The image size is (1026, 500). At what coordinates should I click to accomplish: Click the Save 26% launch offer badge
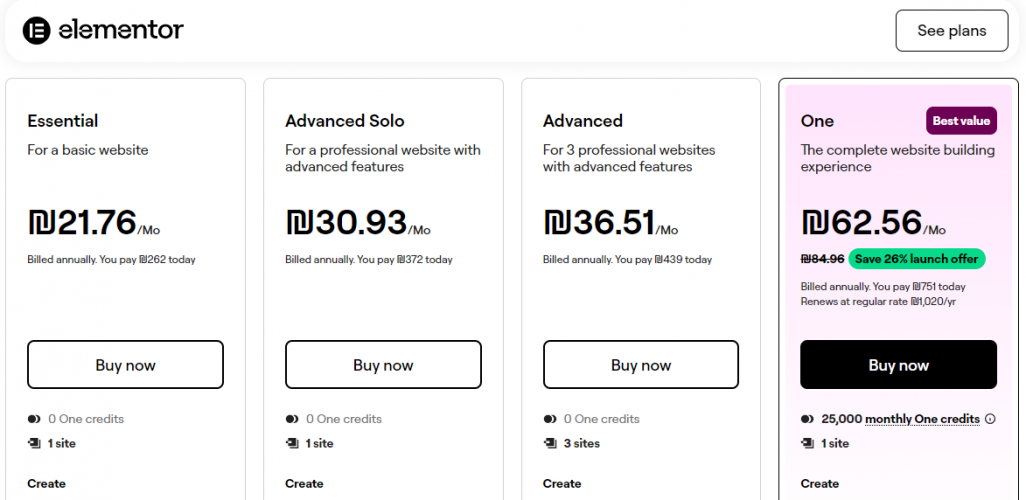point(917,259)
